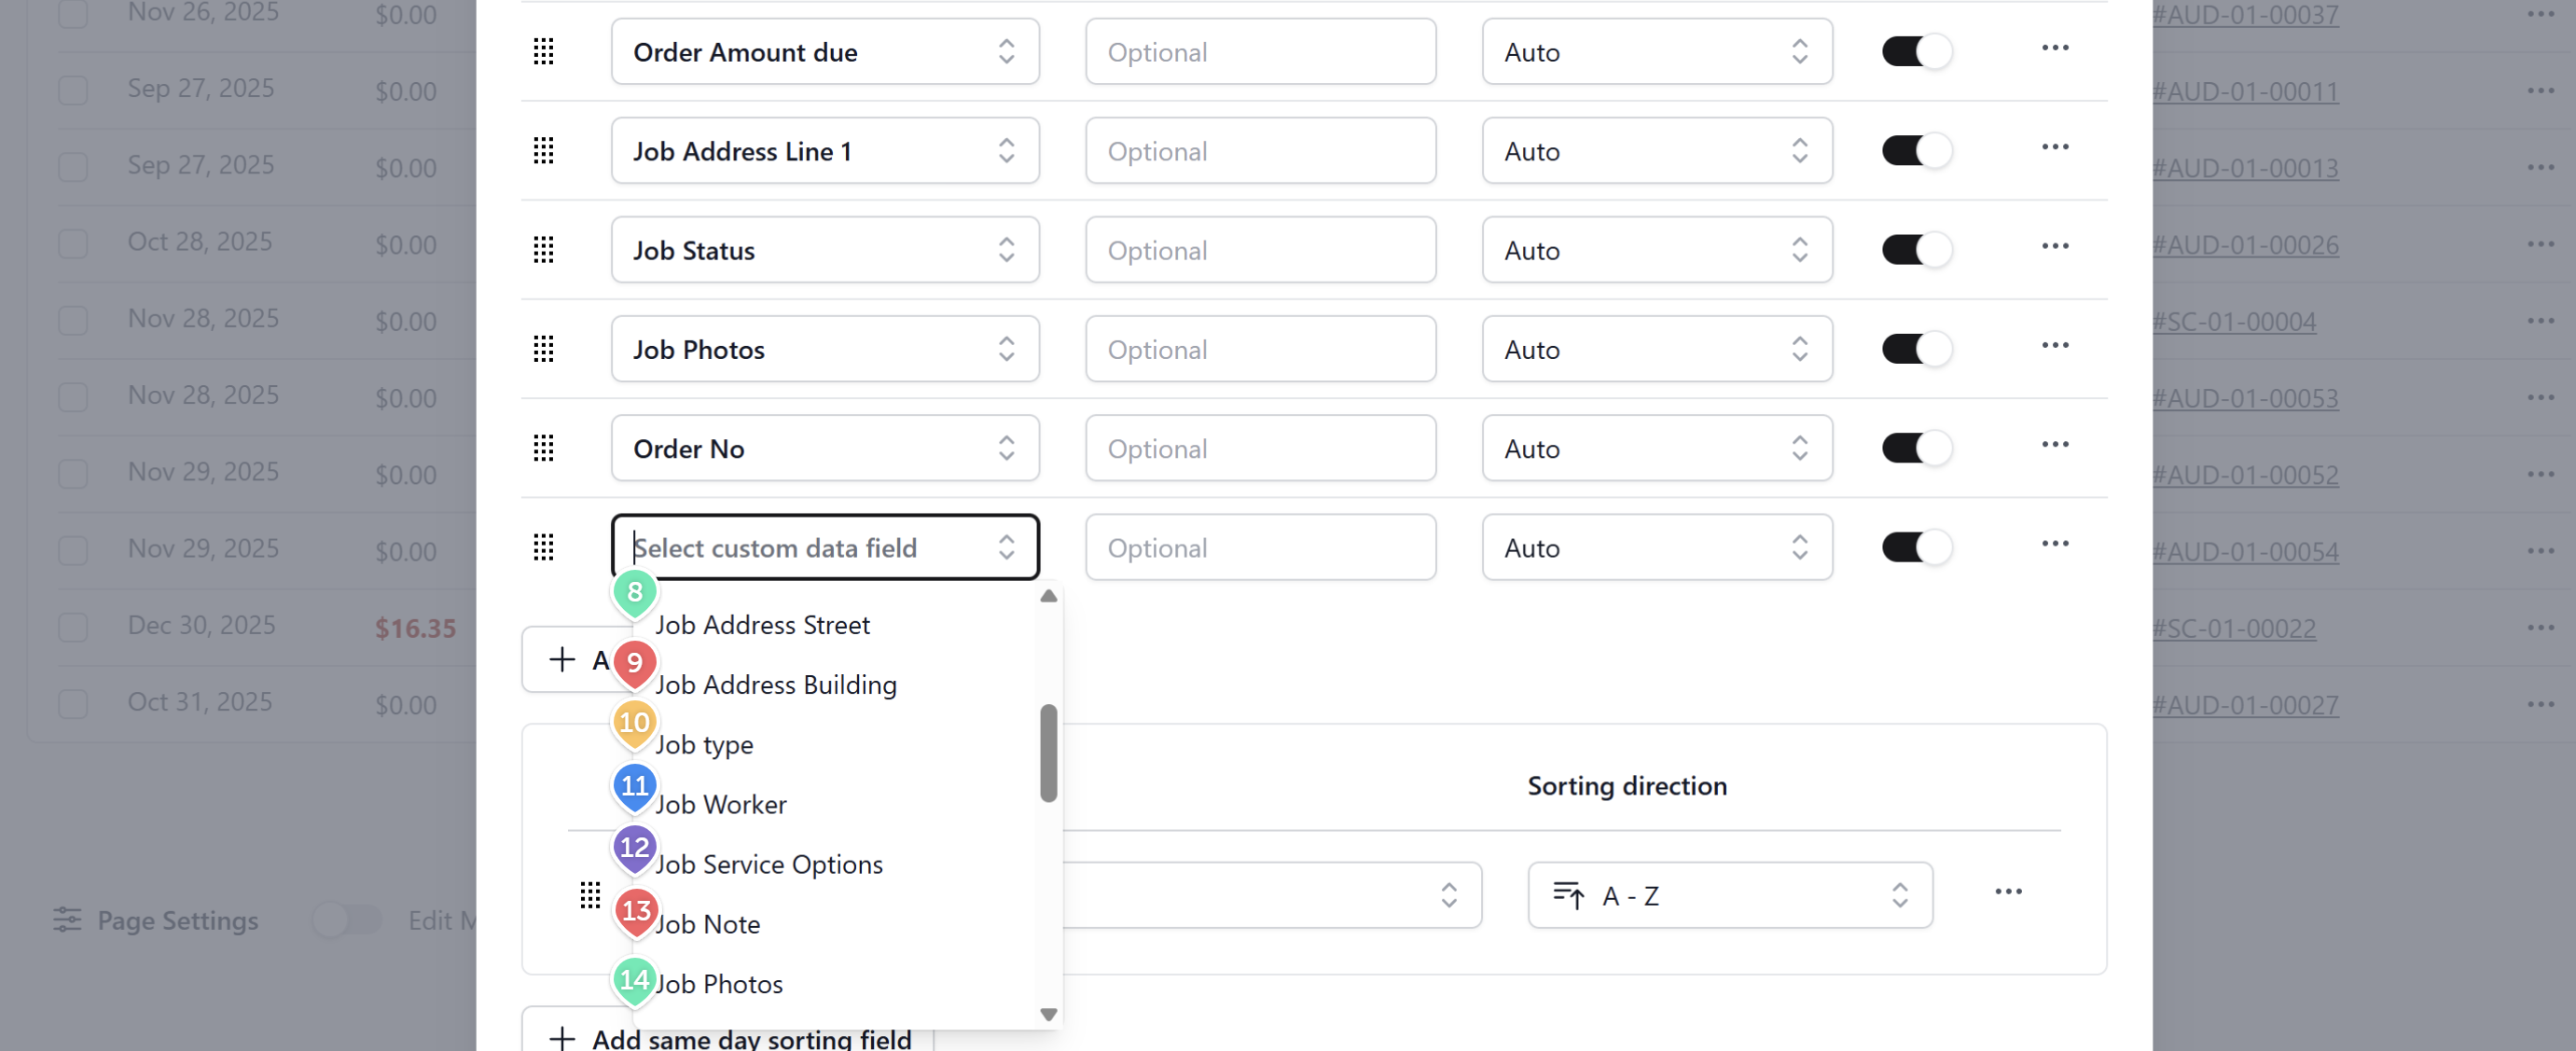2576x1051 pixels.
Task: Open three-dot menu for Order No row
Action: point(2054,445)
